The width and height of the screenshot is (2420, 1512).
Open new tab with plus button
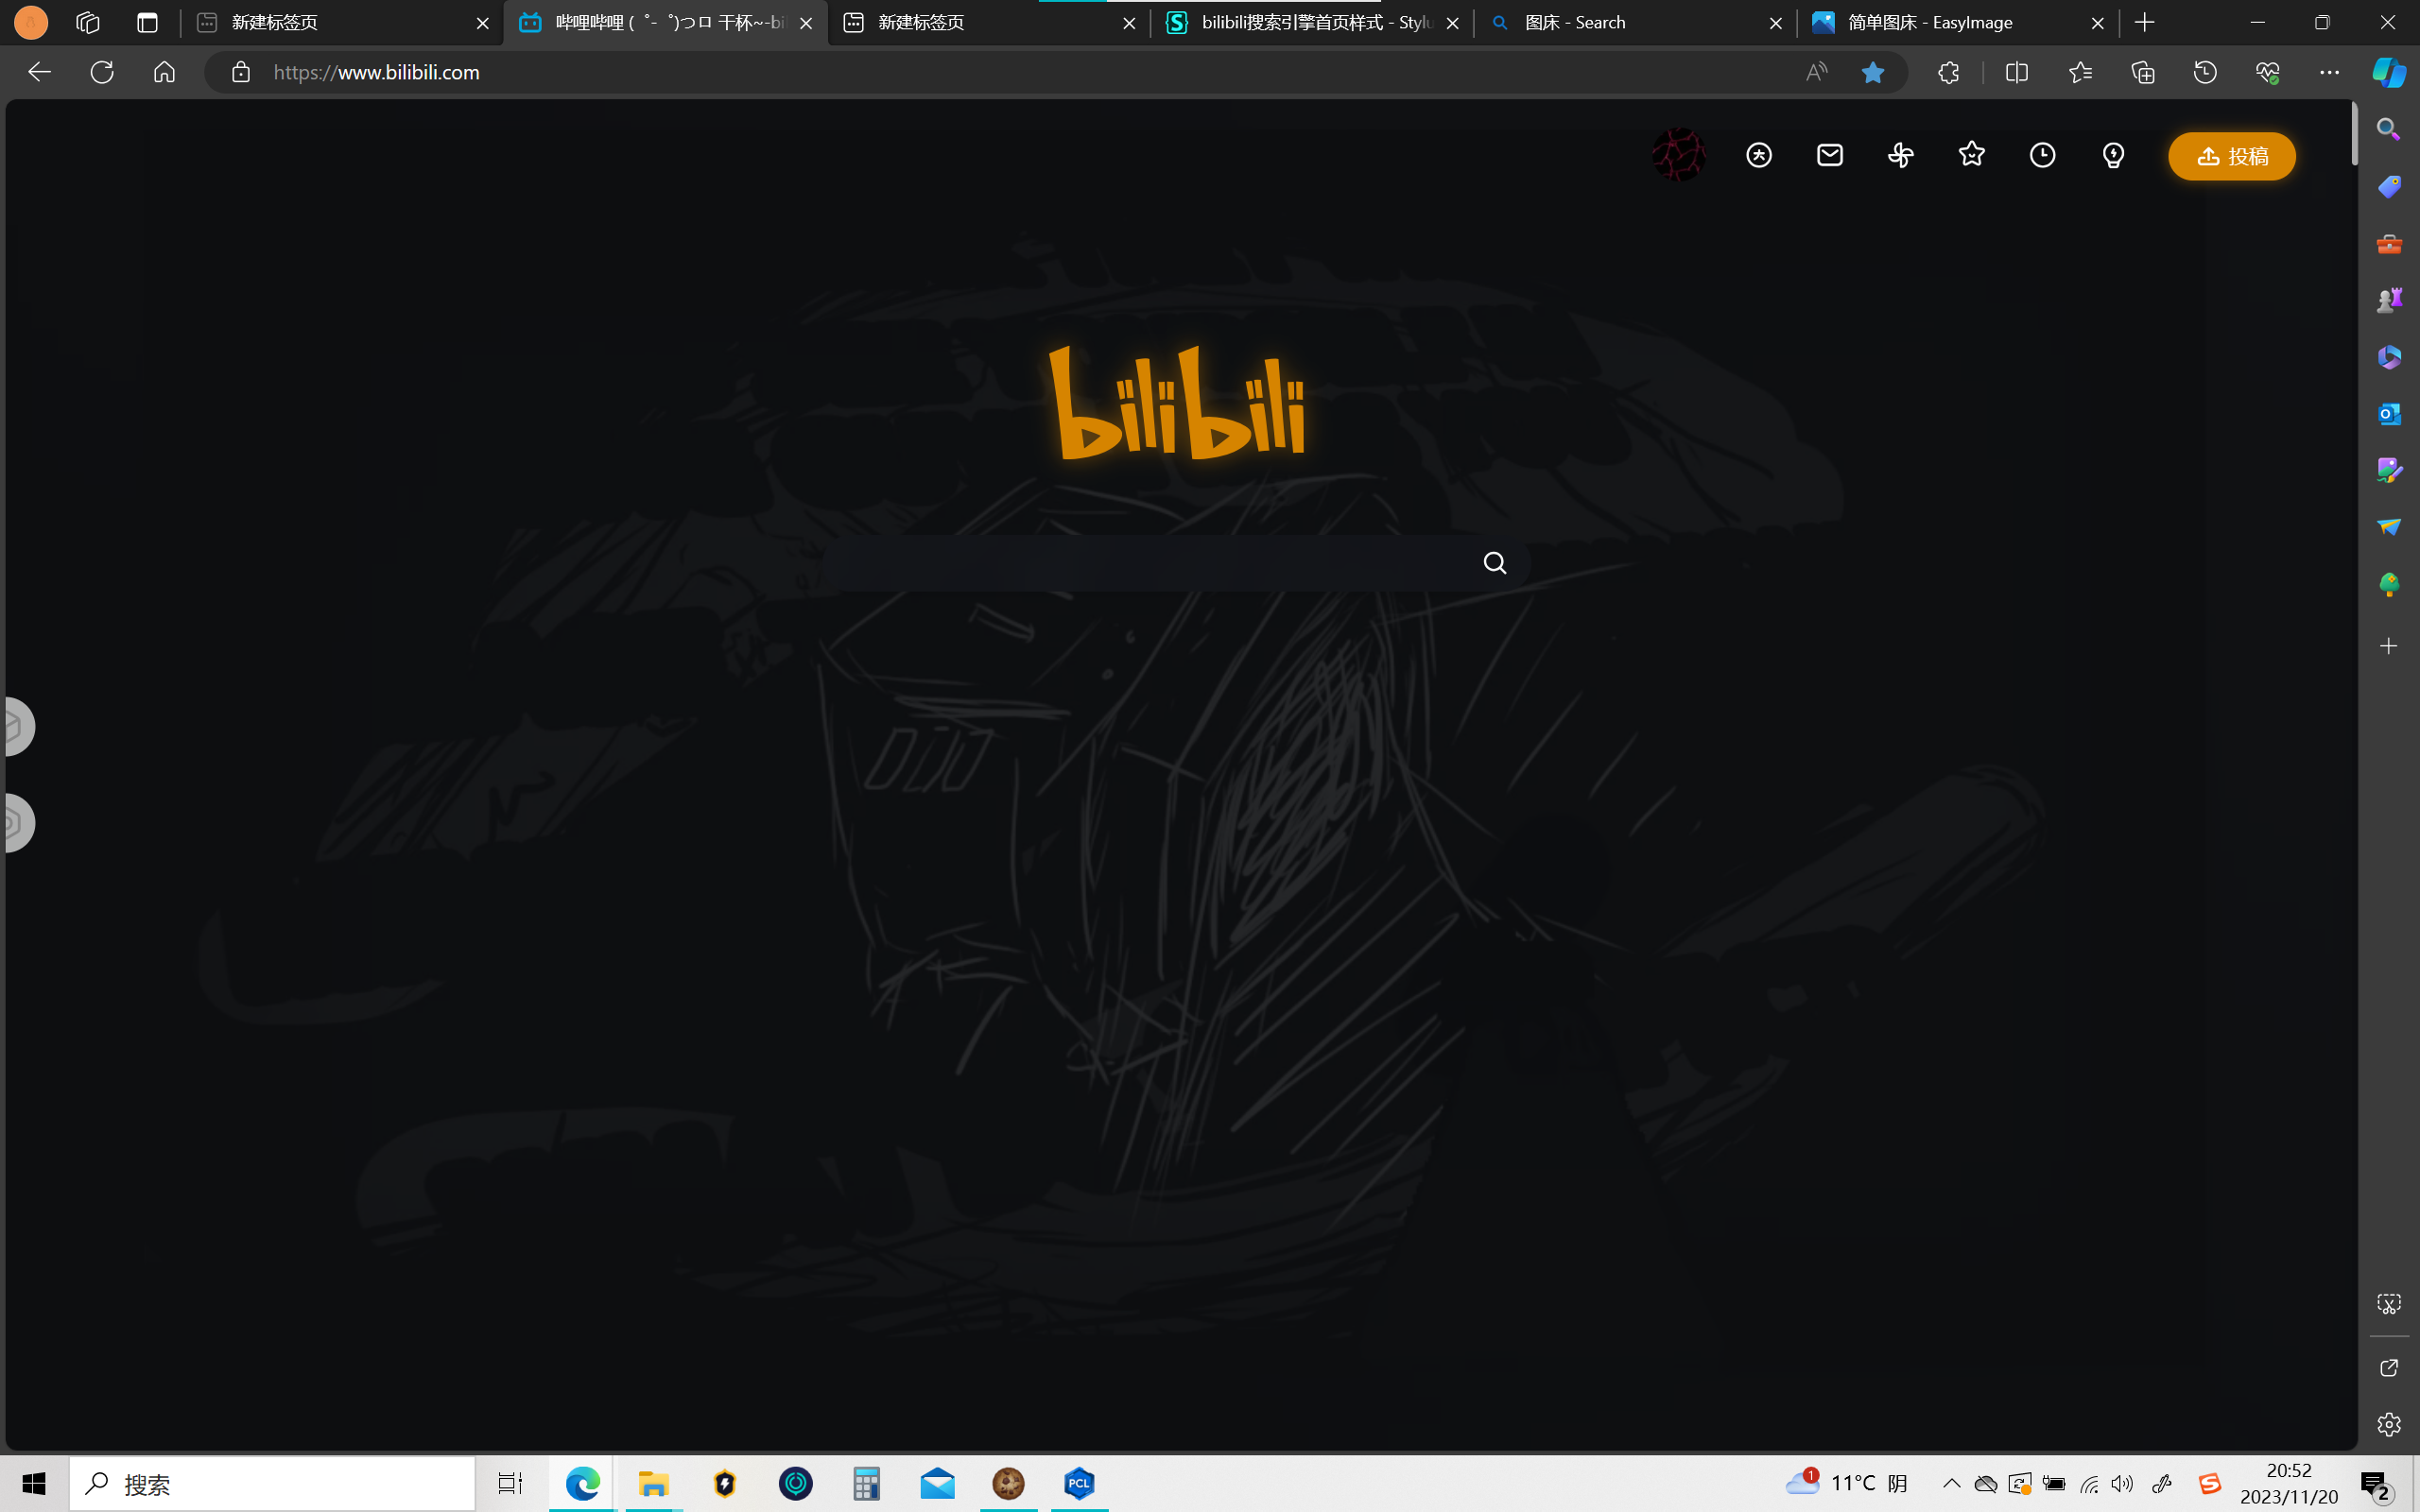coord(2144,22)
